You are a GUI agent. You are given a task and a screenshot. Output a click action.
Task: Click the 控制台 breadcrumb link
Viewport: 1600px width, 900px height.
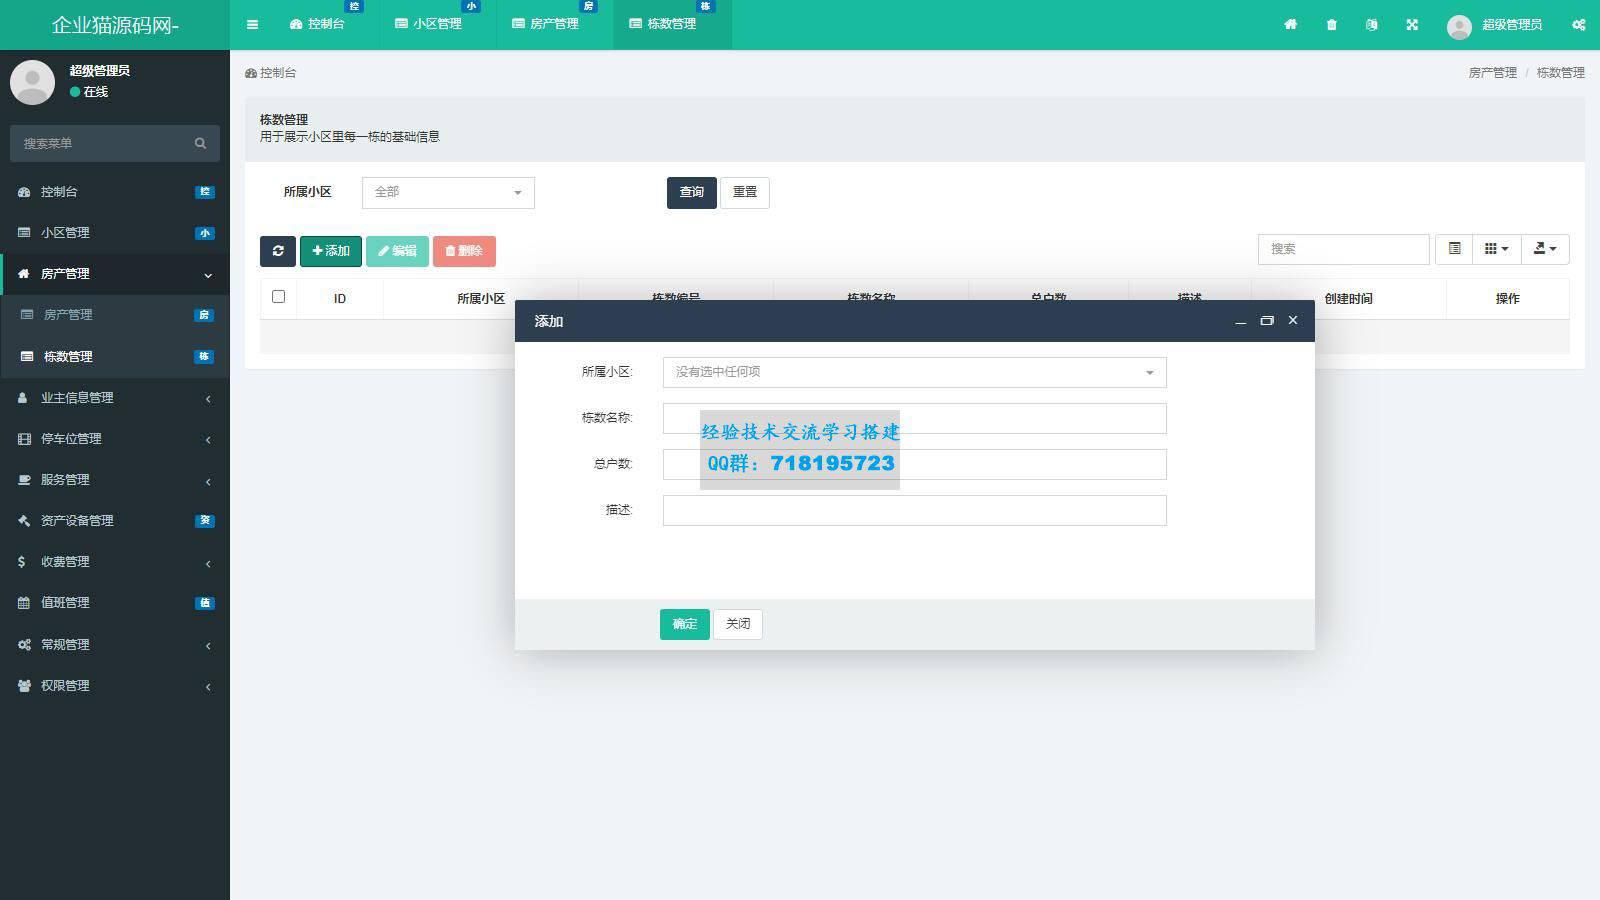(271, 73)
